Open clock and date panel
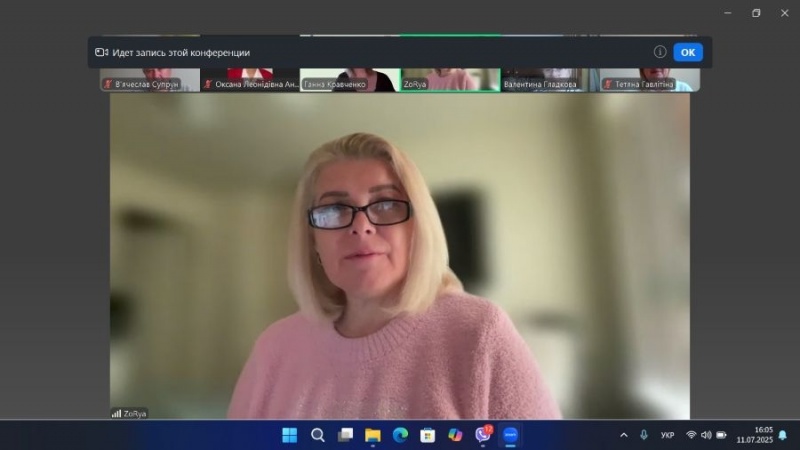 point(754,435)
